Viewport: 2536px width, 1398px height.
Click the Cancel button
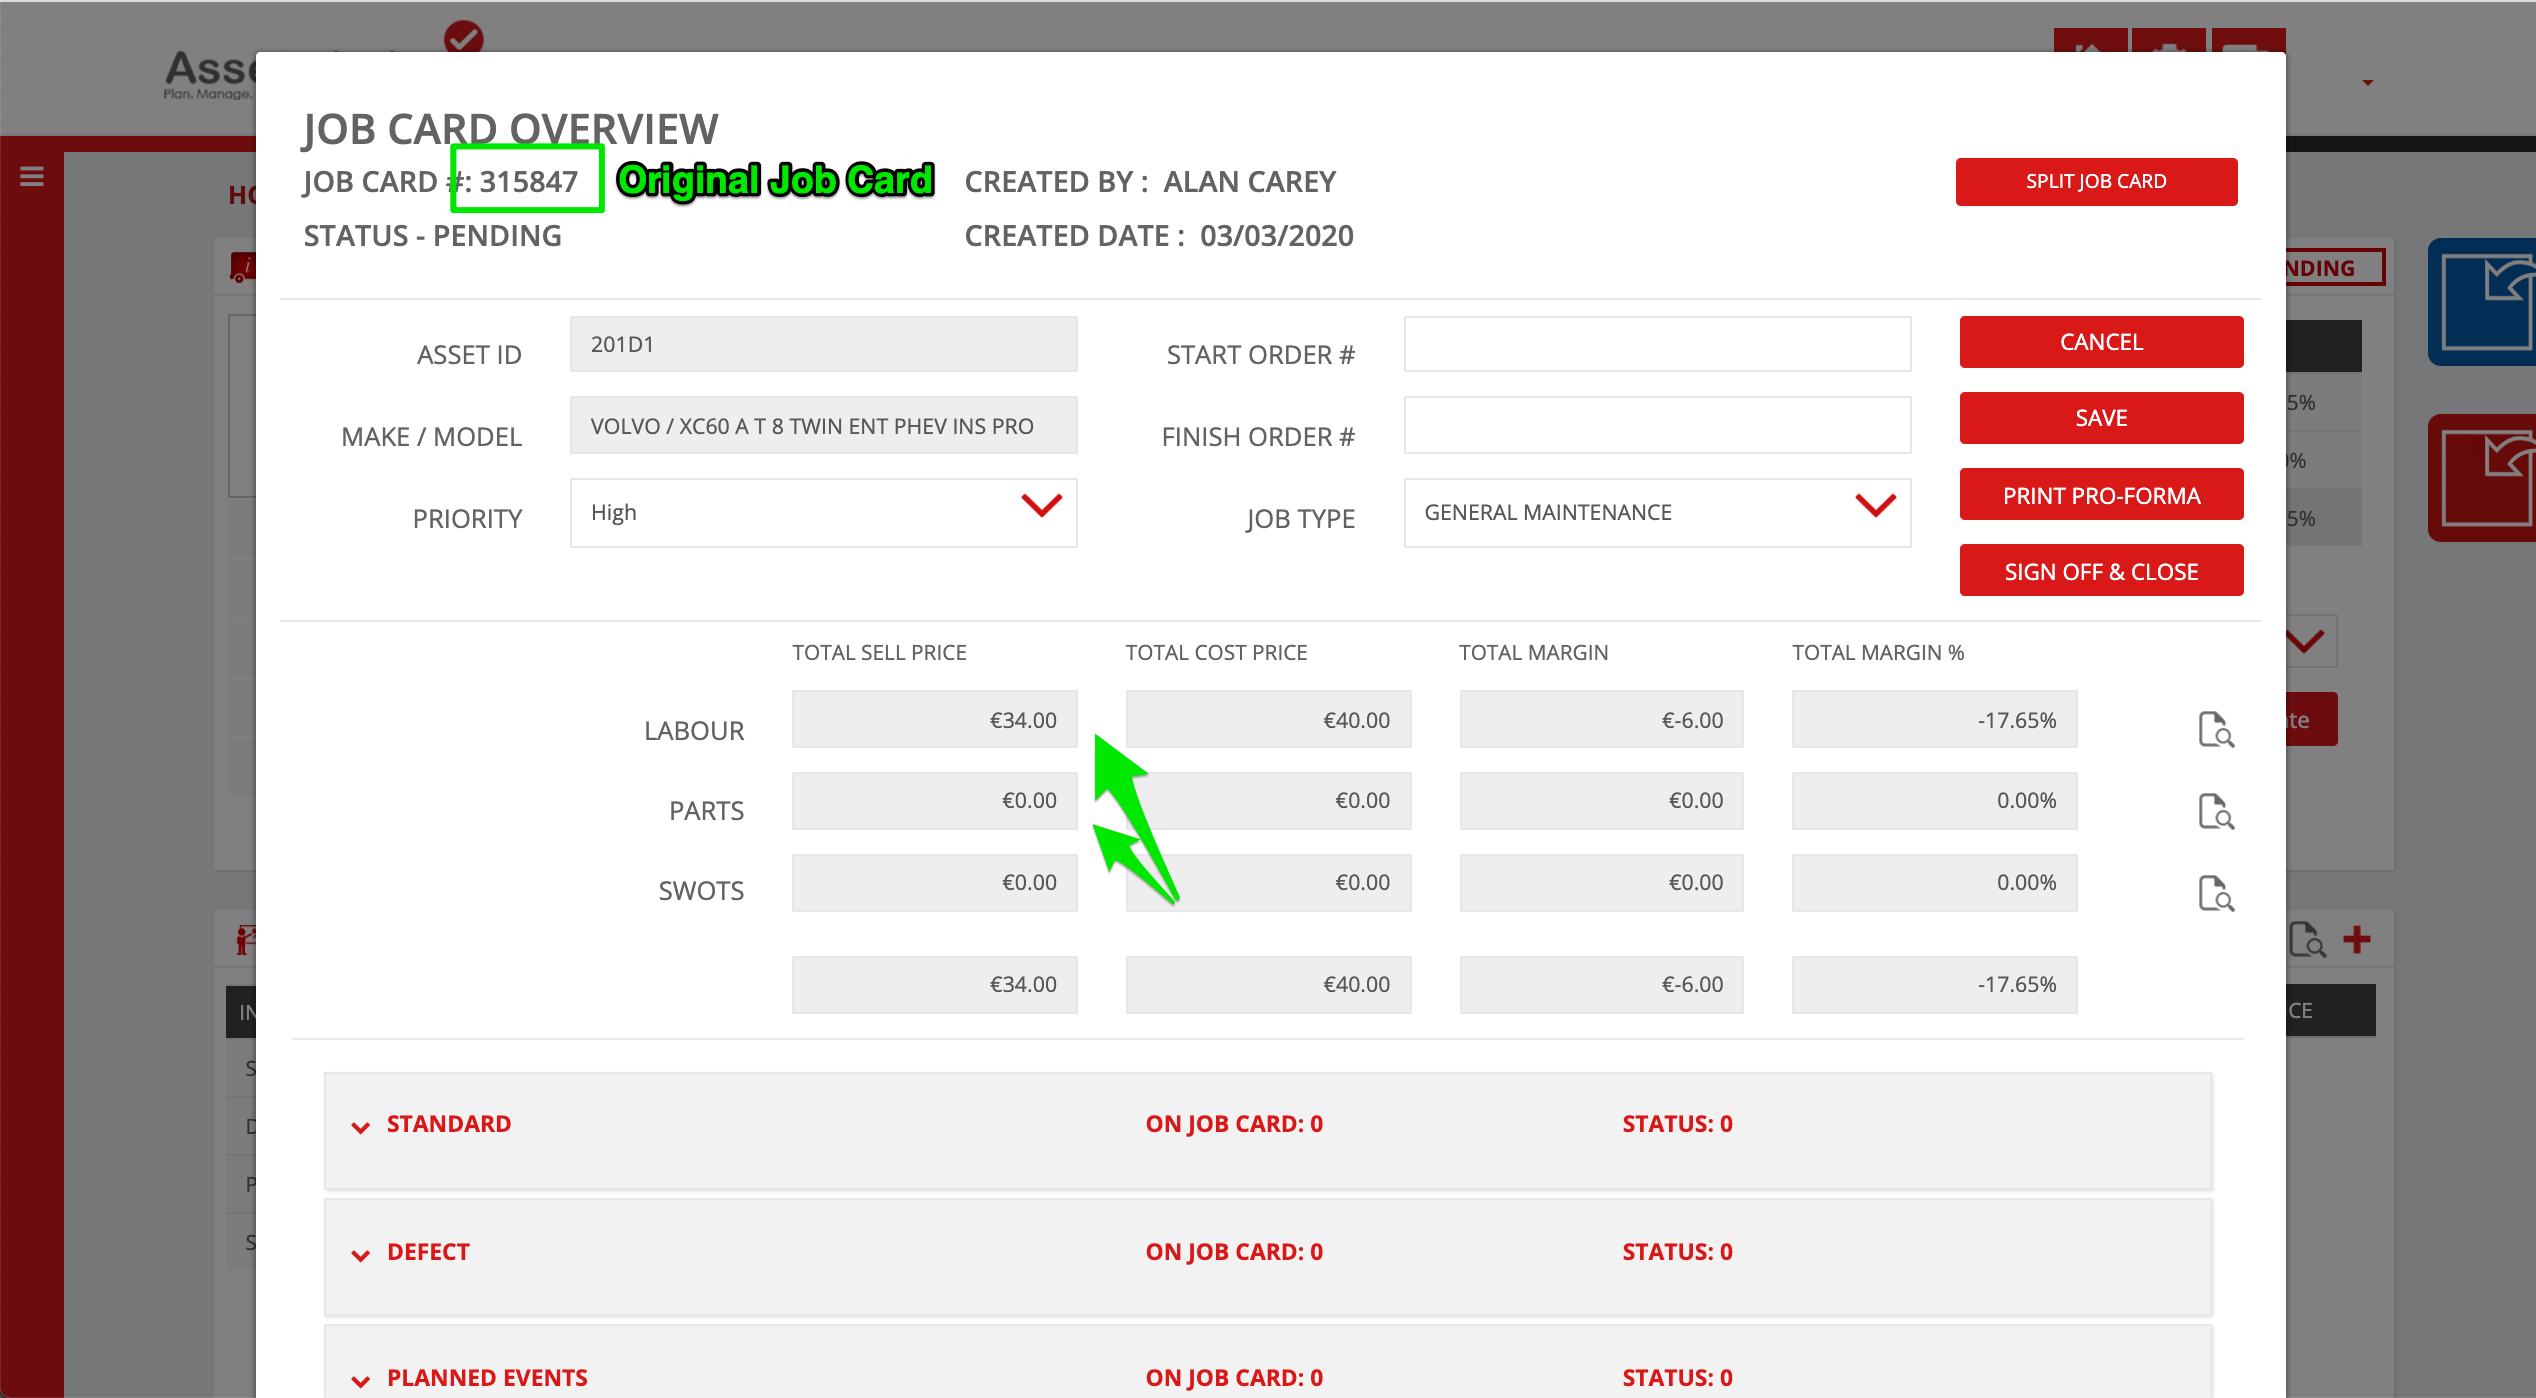point(2101,342)
